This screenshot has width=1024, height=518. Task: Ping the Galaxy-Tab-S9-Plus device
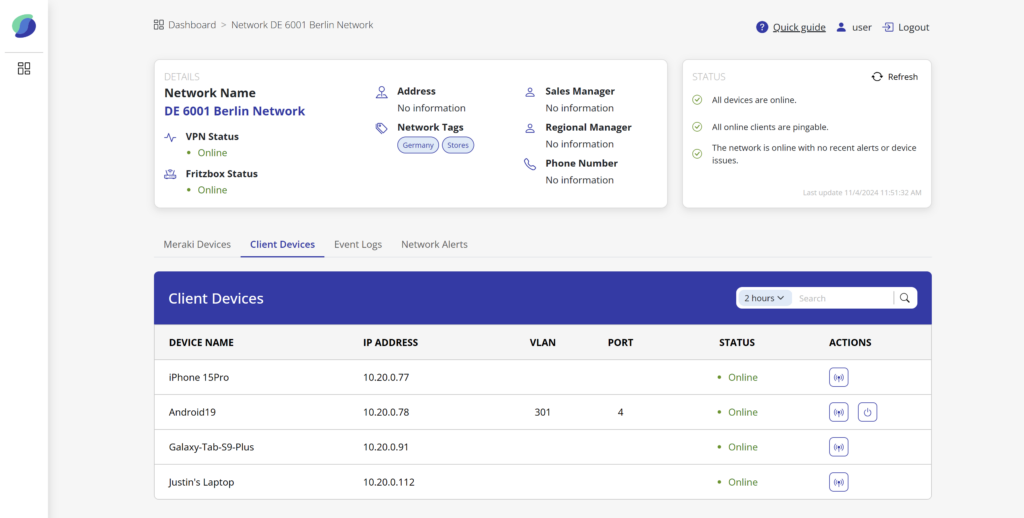(838, 447)
